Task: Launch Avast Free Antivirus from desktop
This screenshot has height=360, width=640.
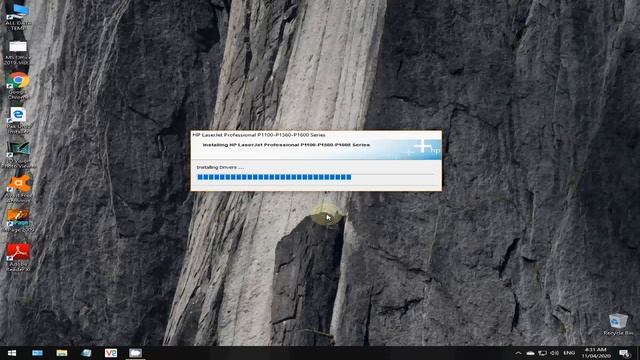Action: (x=18, y=189)
